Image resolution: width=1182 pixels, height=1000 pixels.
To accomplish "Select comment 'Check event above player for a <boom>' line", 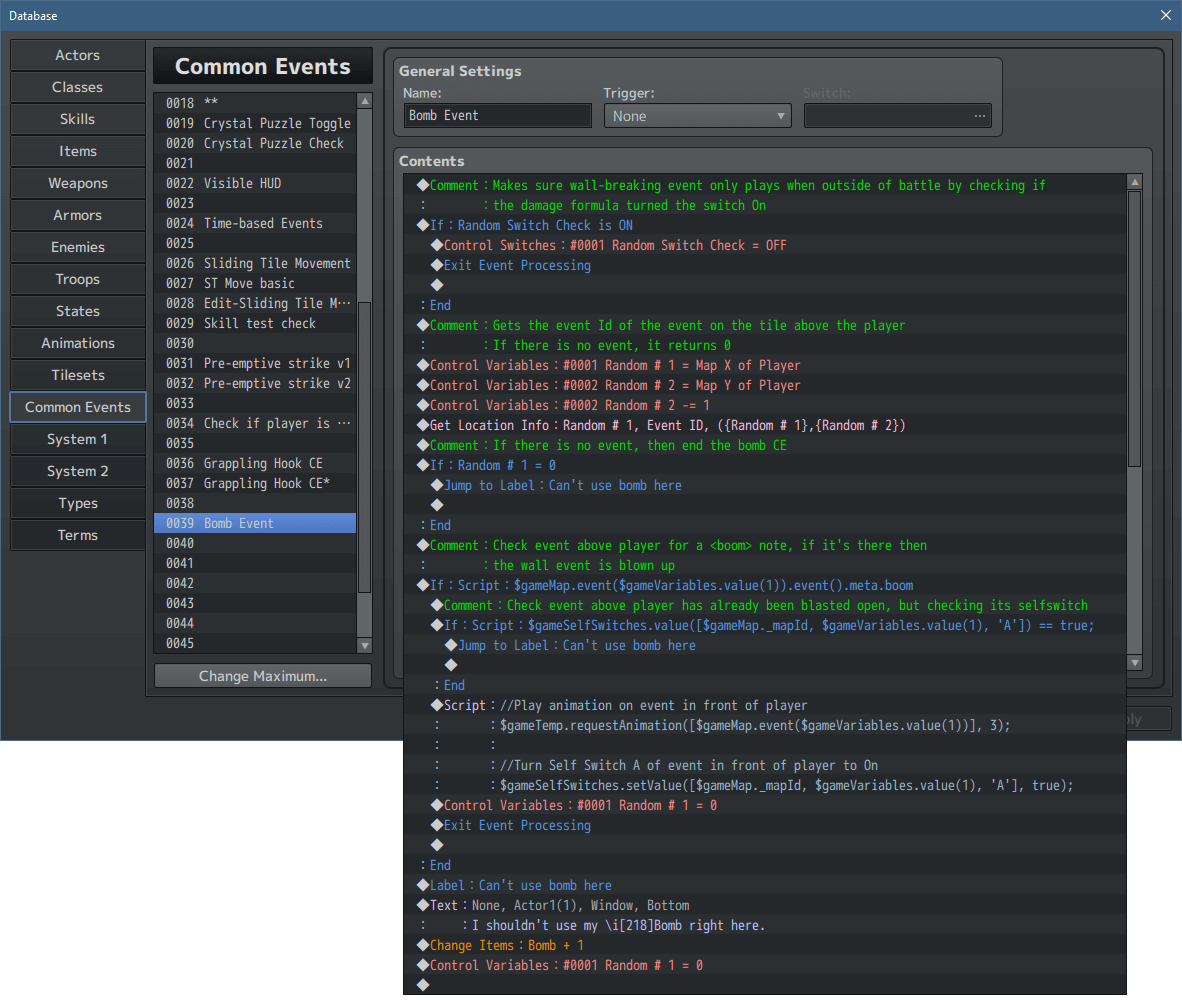I will click(765, 546).
